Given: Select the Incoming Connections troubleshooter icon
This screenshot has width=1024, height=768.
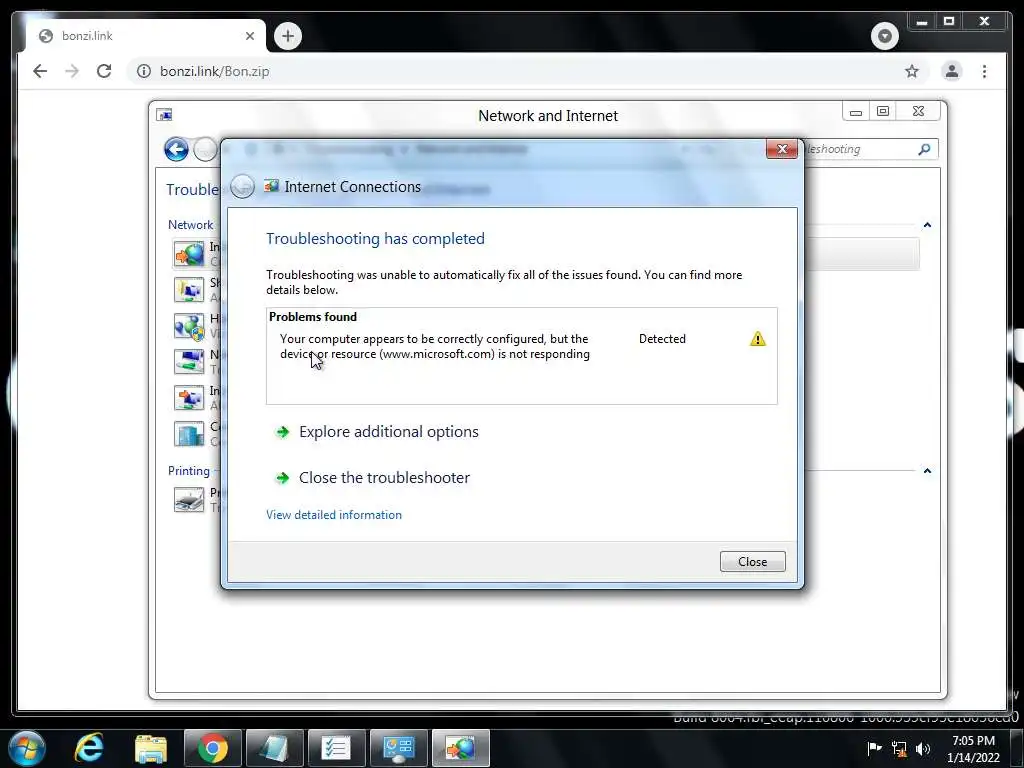Looking at the screenshot, I should coord(189,398).
